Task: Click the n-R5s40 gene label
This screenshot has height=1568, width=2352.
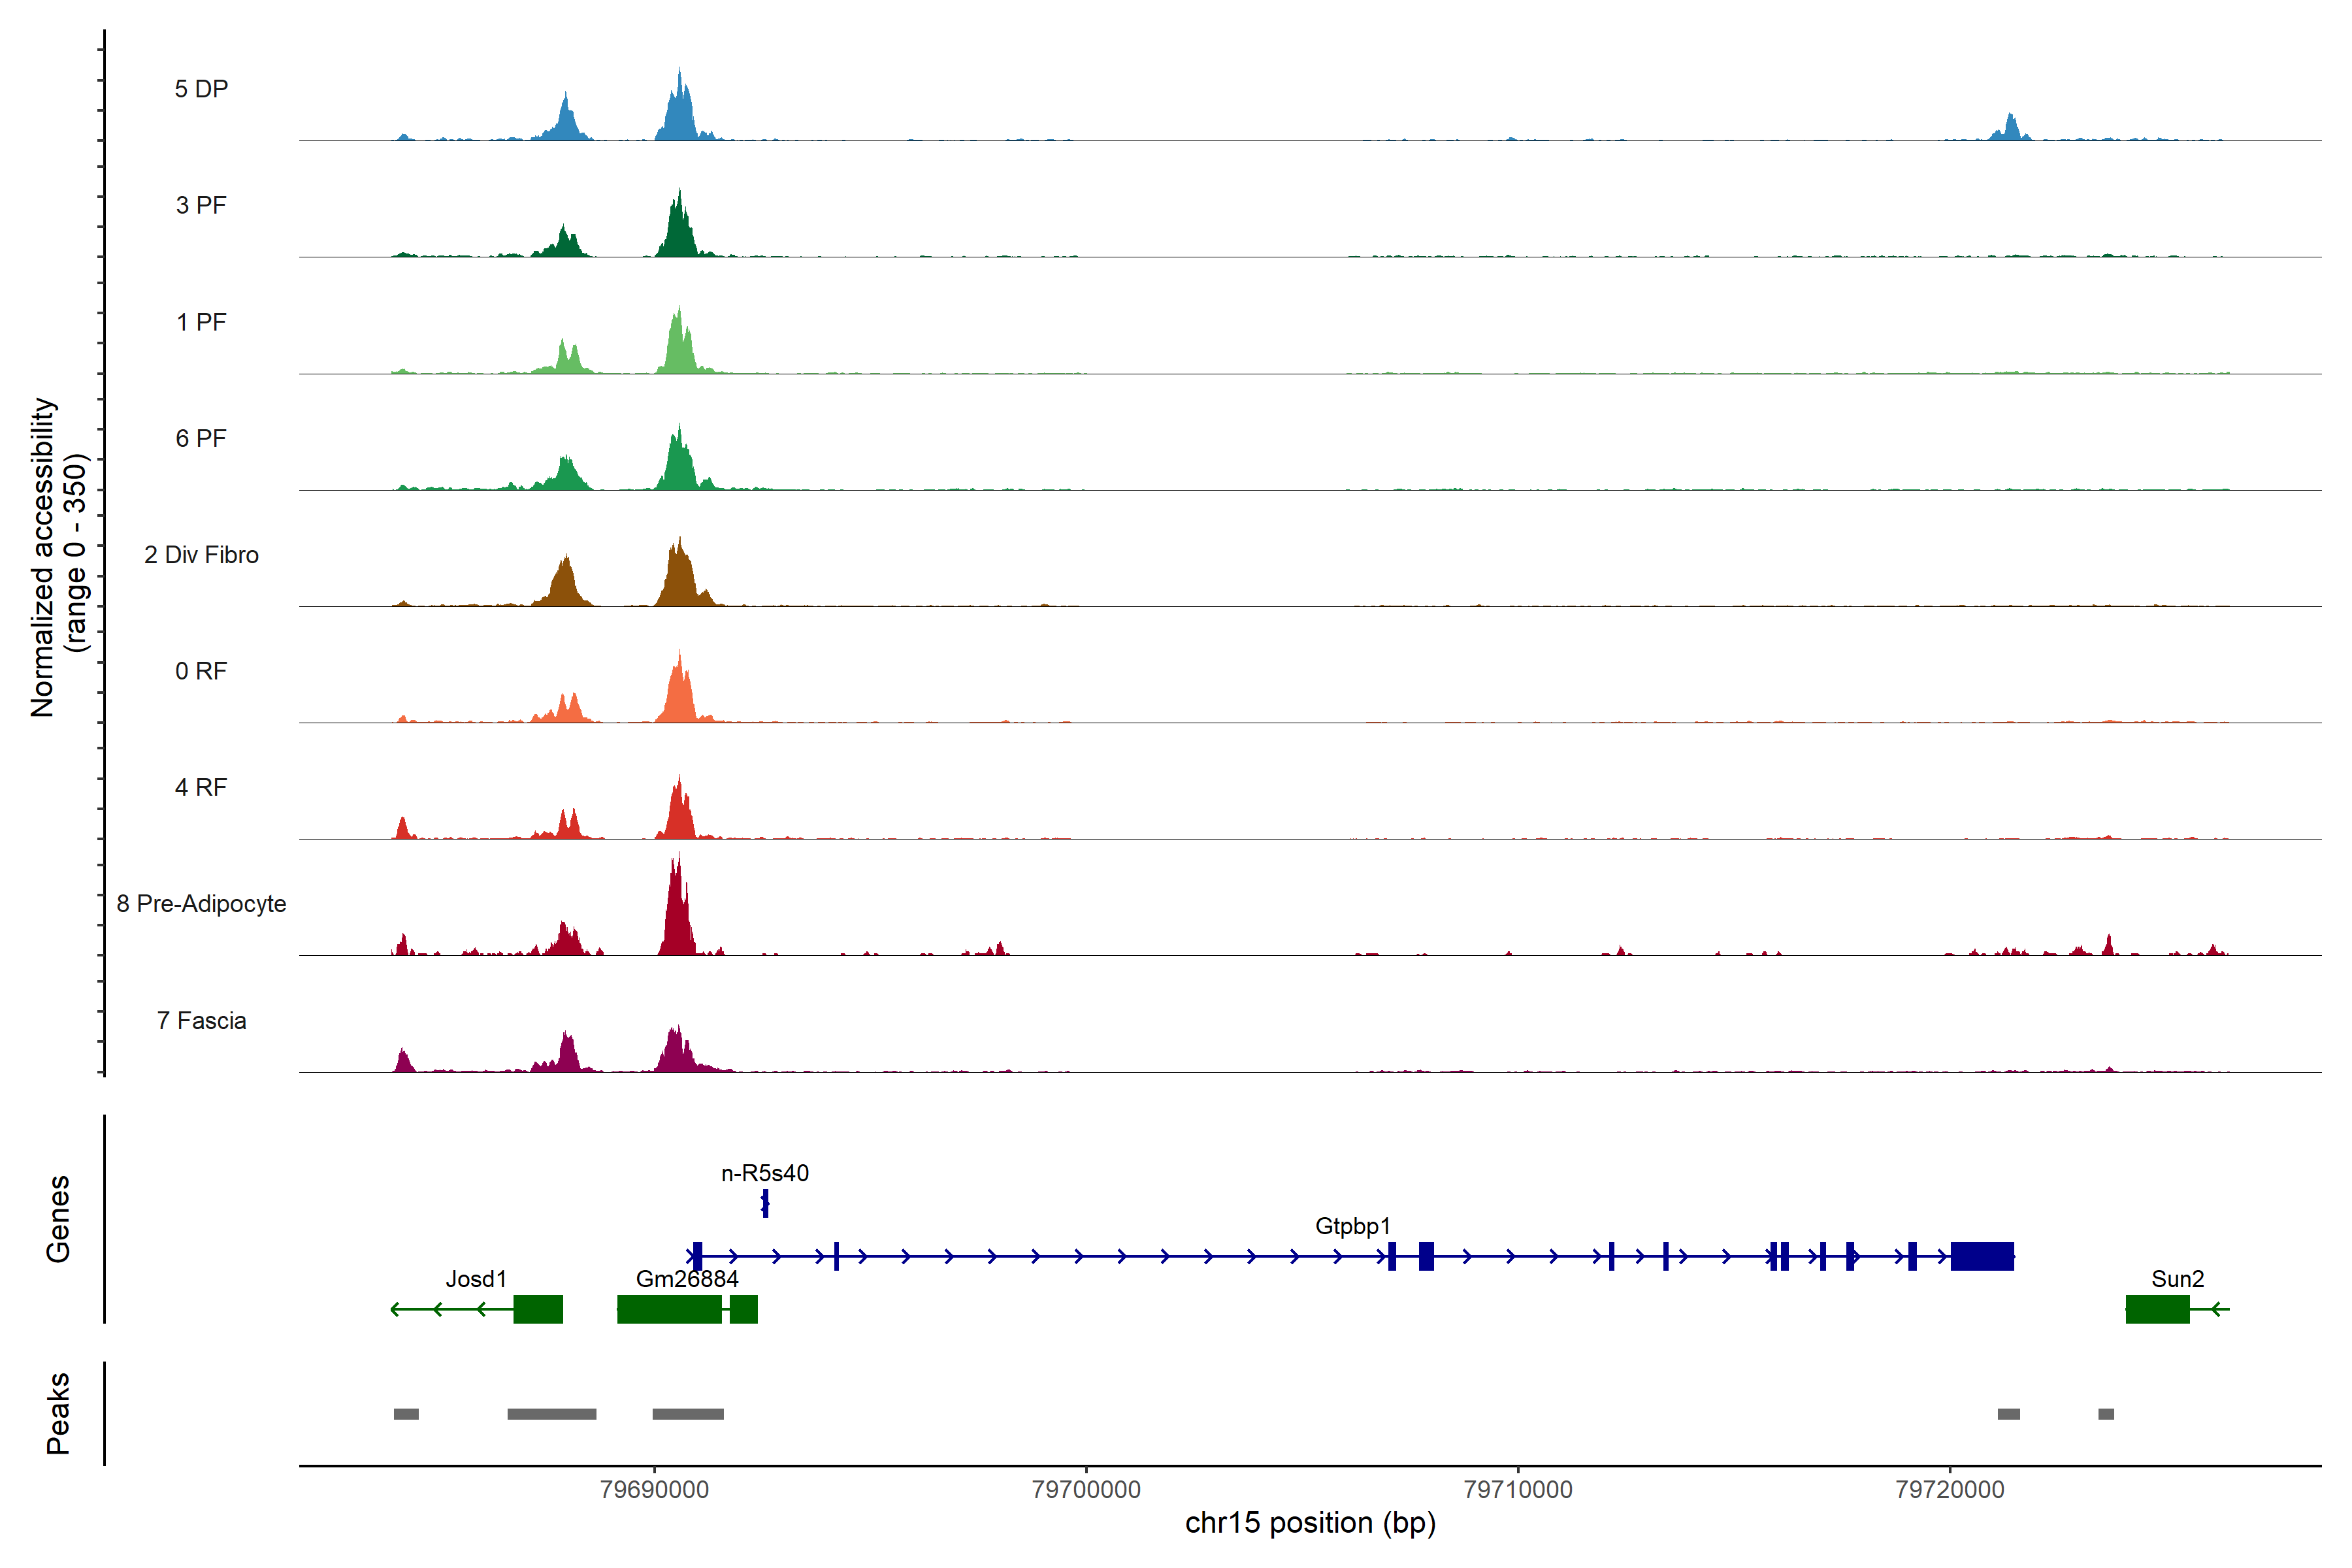Action: click(x=765, y=1173)
